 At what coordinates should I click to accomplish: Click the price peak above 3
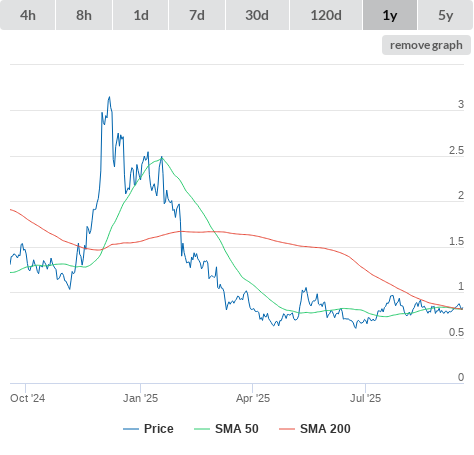(109, 97)
